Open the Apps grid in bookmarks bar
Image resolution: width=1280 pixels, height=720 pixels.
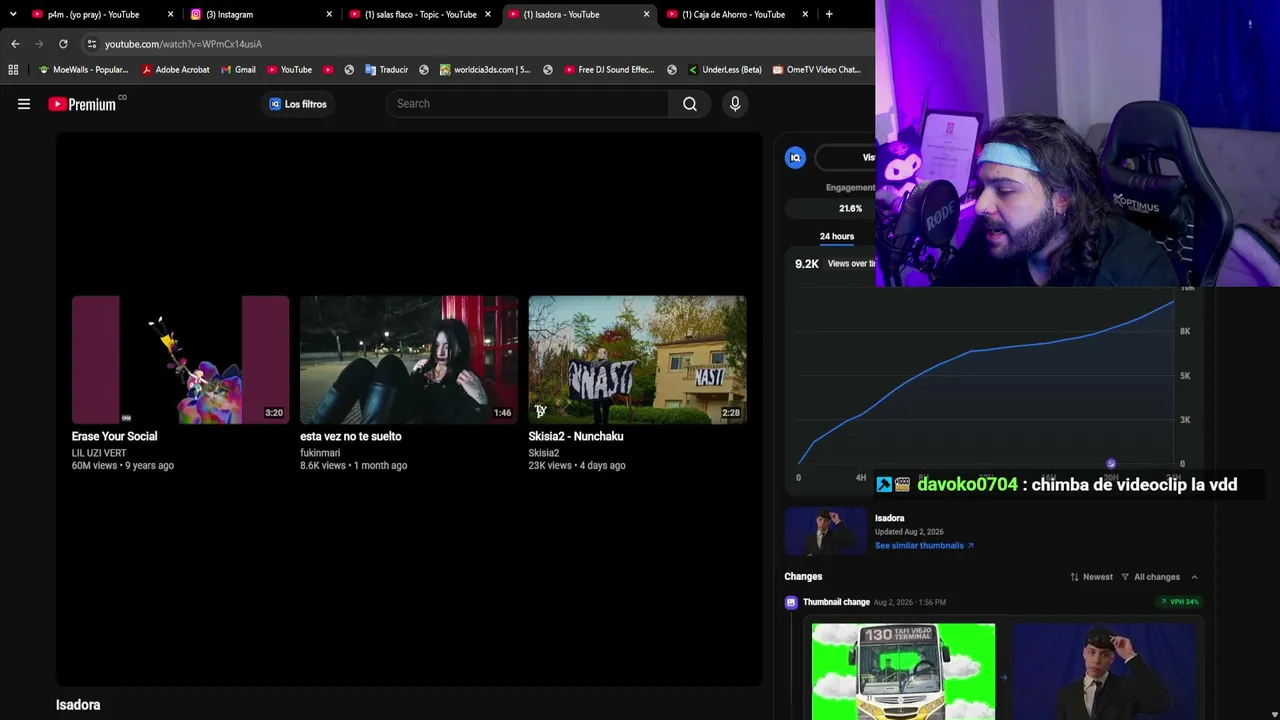(13, 70)
